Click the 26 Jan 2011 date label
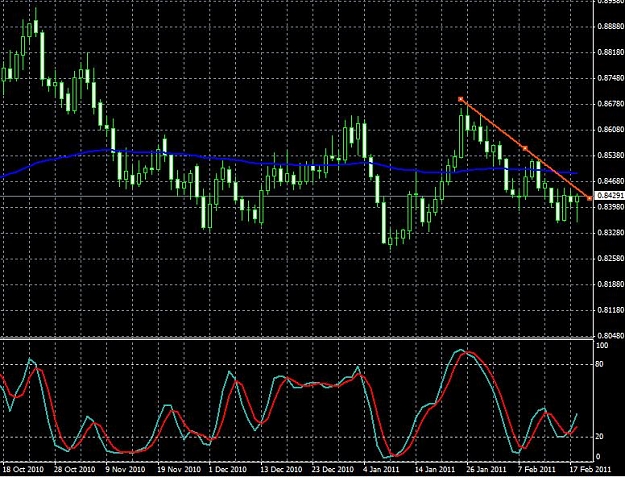The height and width of the screenshot is (477, 625). tap(487, 469)
